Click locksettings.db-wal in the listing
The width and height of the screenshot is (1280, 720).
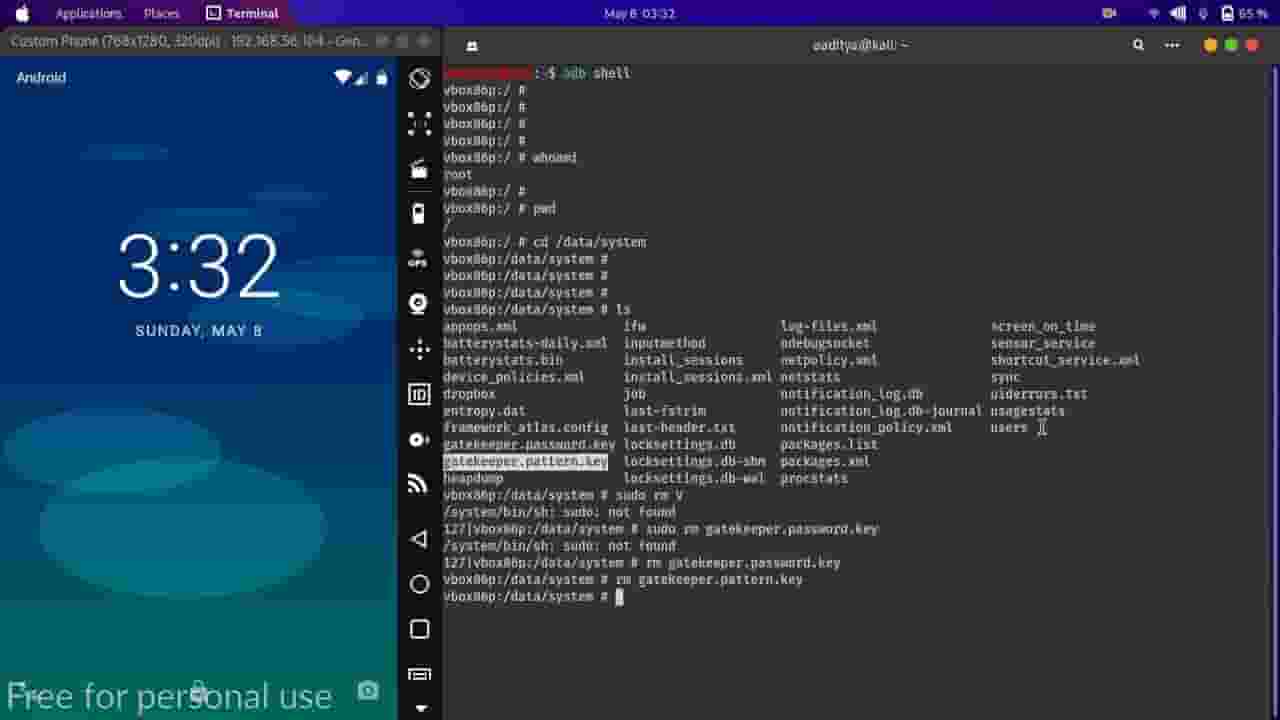point(694,479)
